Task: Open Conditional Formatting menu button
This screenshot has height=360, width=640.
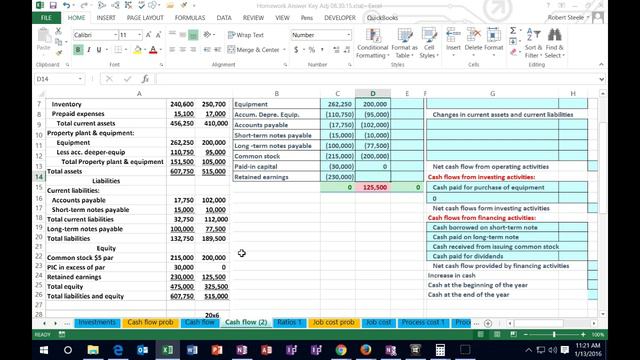Action: click(x=372, y=43)
